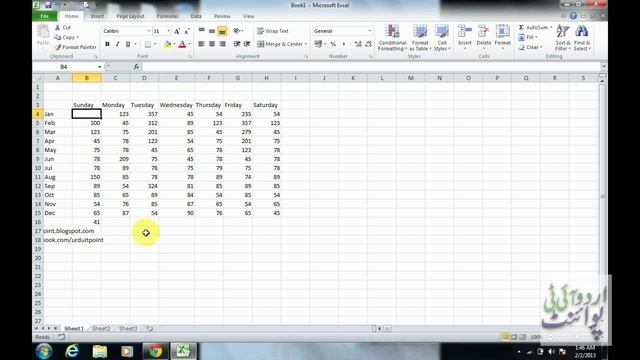
Task: Click the Excel Help question mark icon
Action: [573, 16]
